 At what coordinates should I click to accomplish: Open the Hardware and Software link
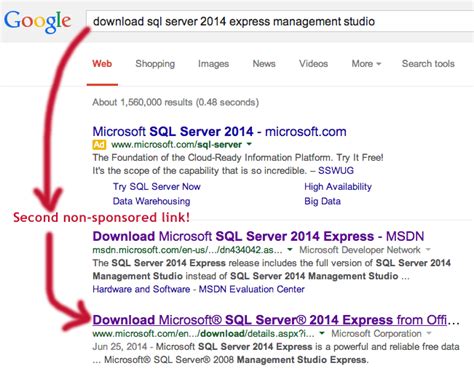(x=141, y=289)
